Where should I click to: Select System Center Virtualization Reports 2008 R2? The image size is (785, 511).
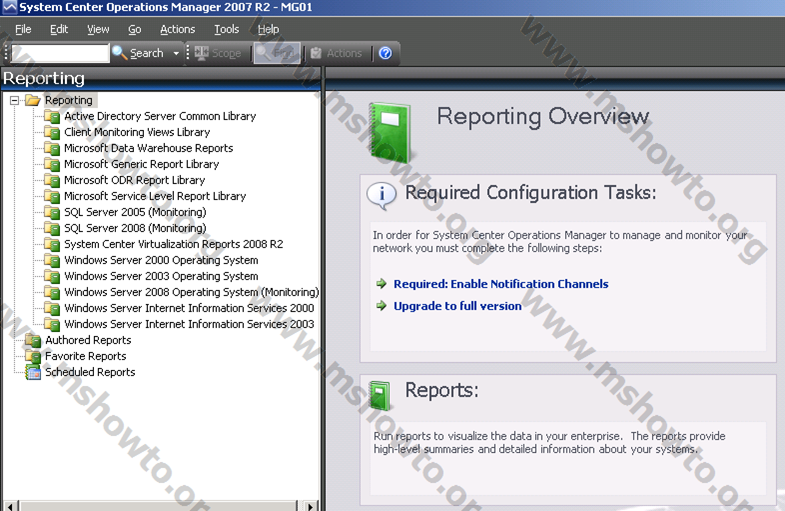coord(173,244)
